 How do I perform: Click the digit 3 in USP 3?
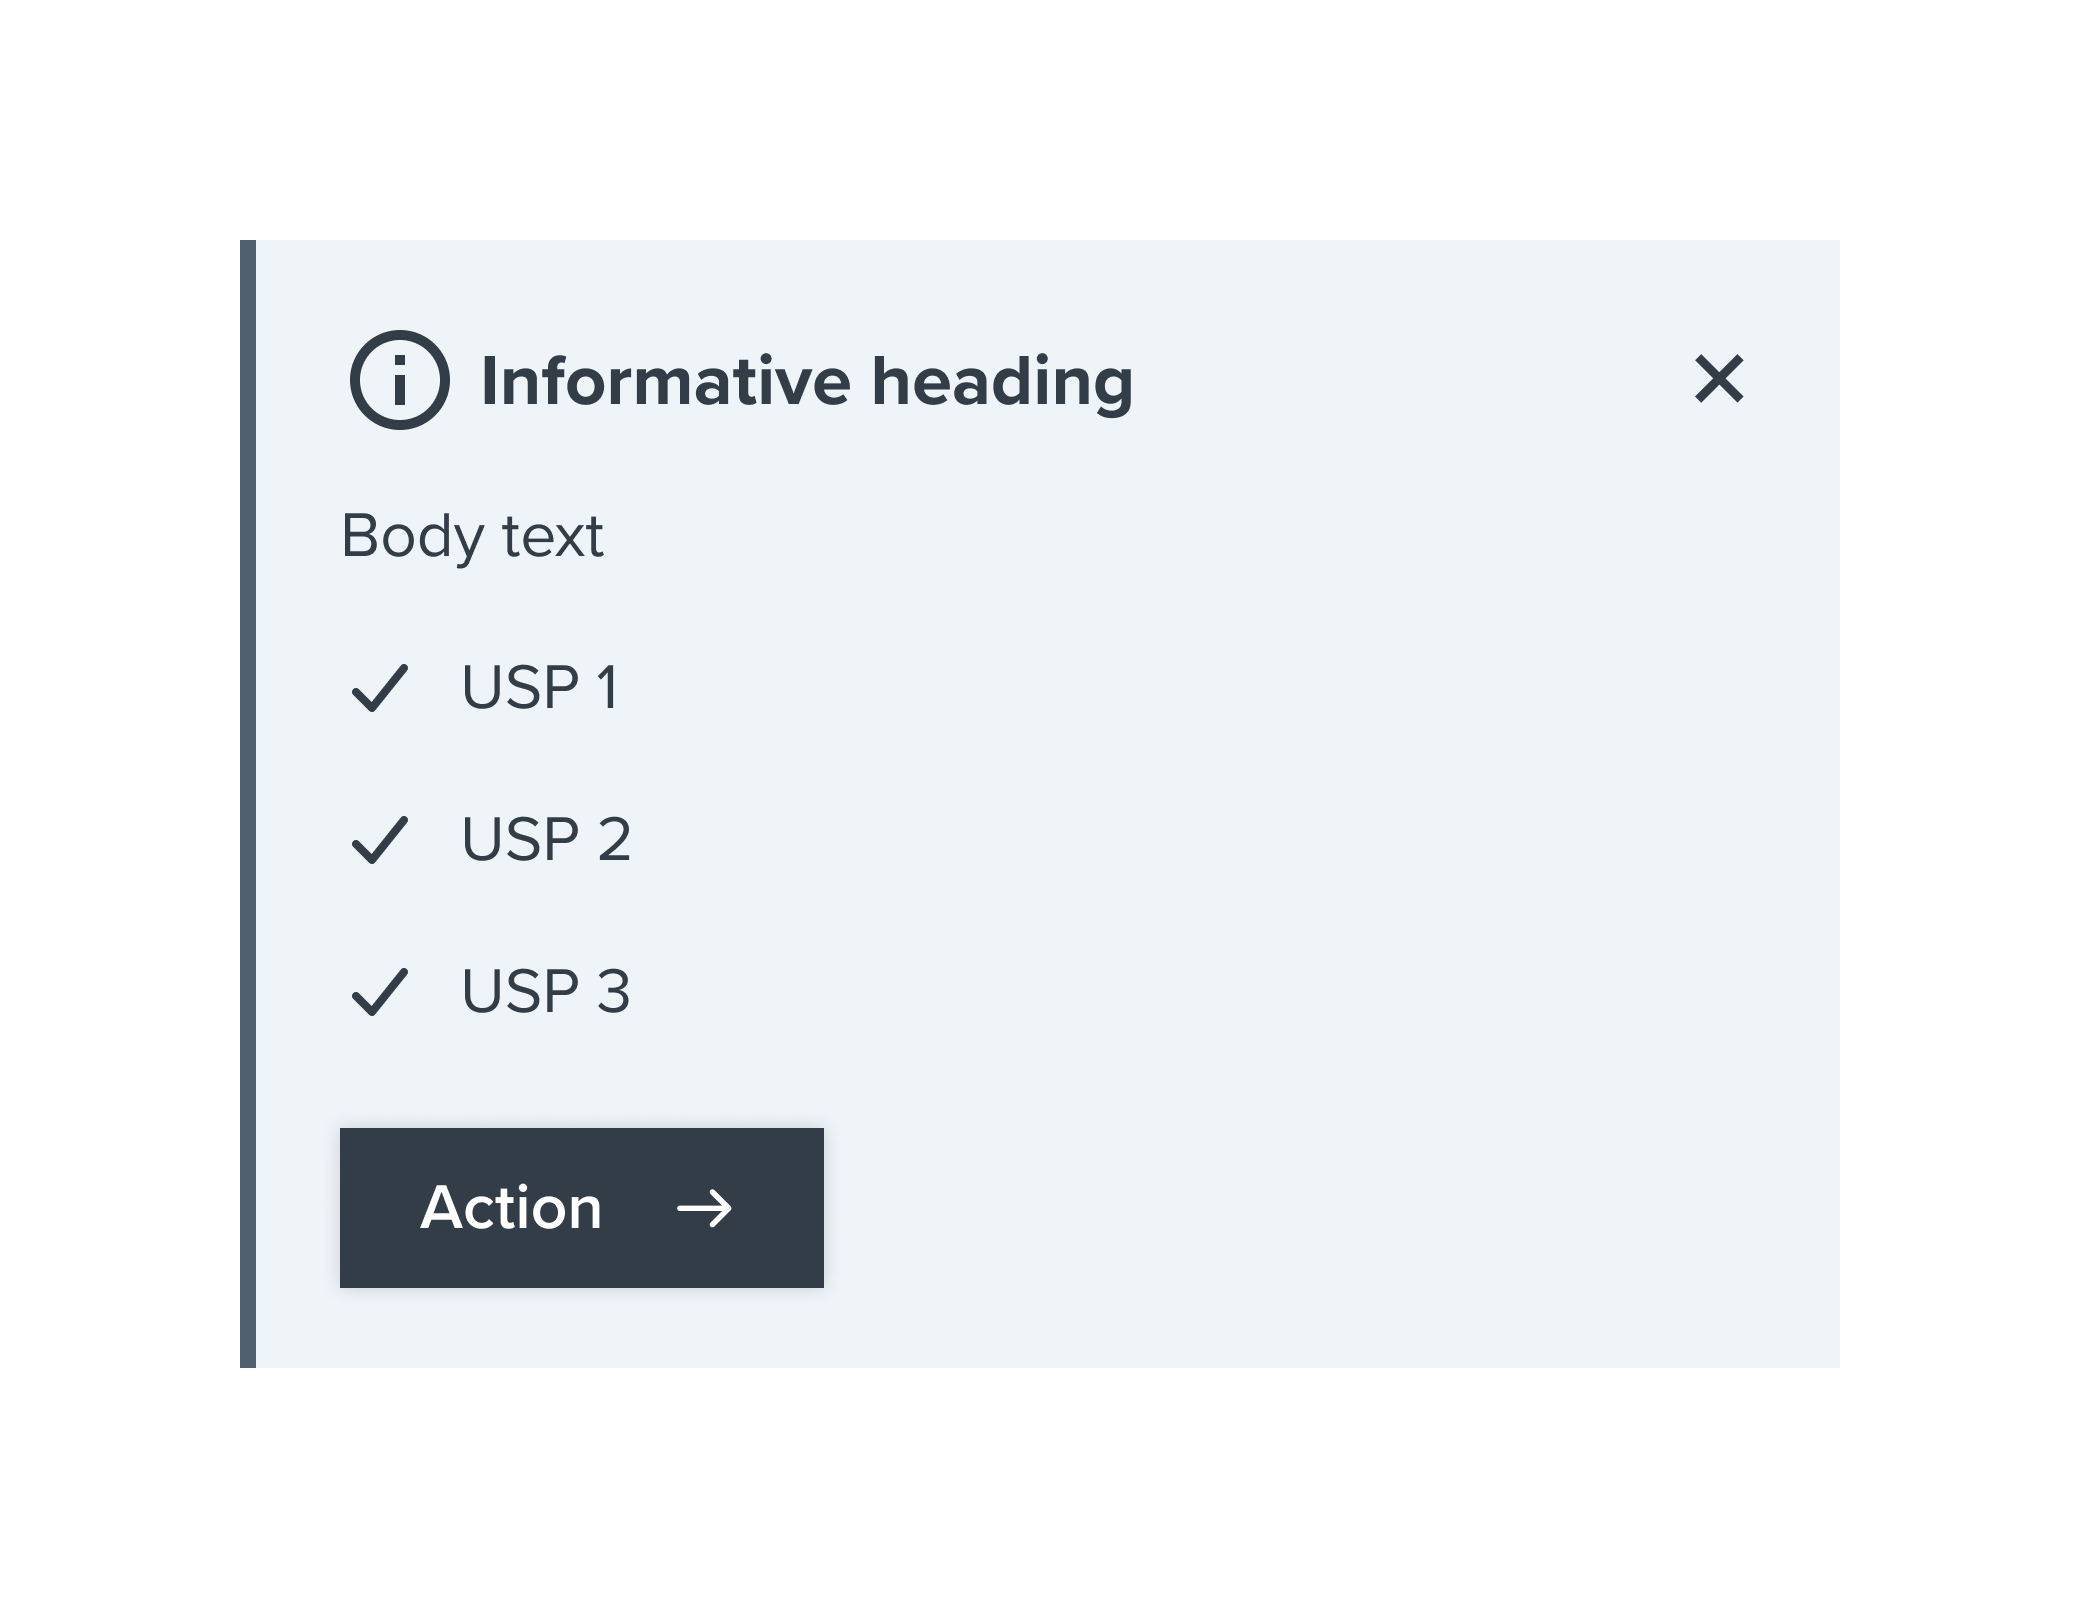tap(614, 992)
